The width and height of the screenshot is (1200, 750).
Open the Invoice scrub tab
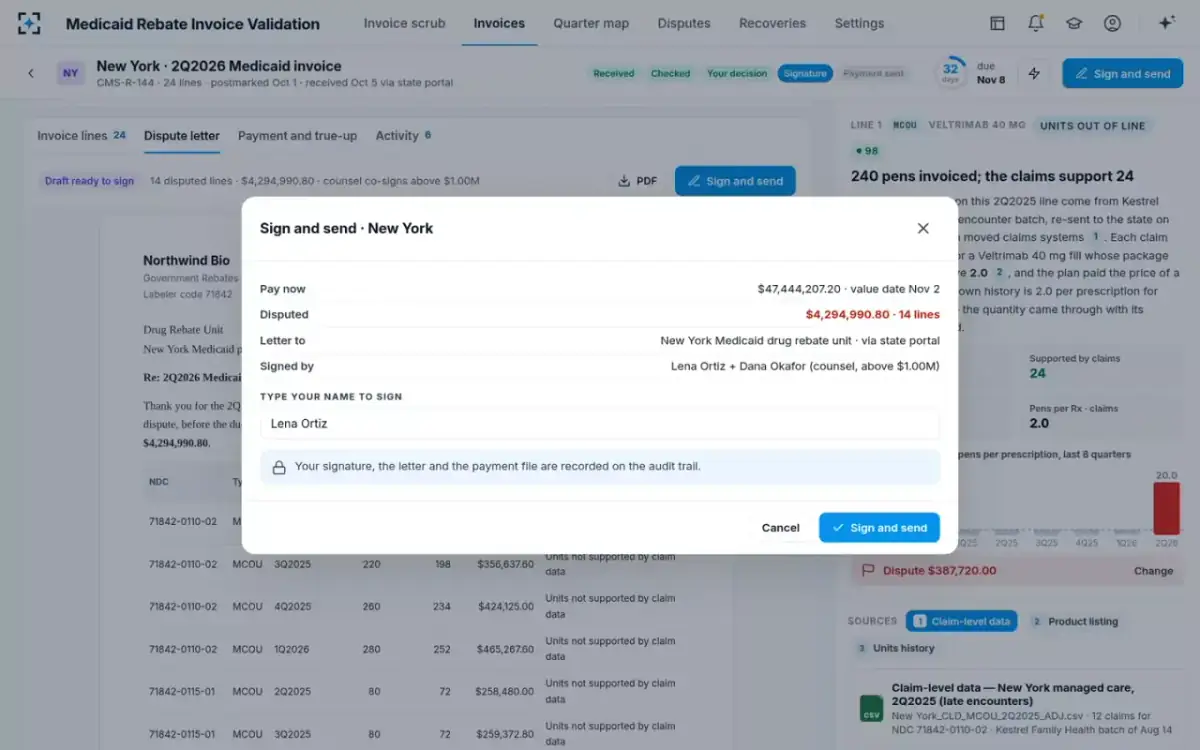404,23
